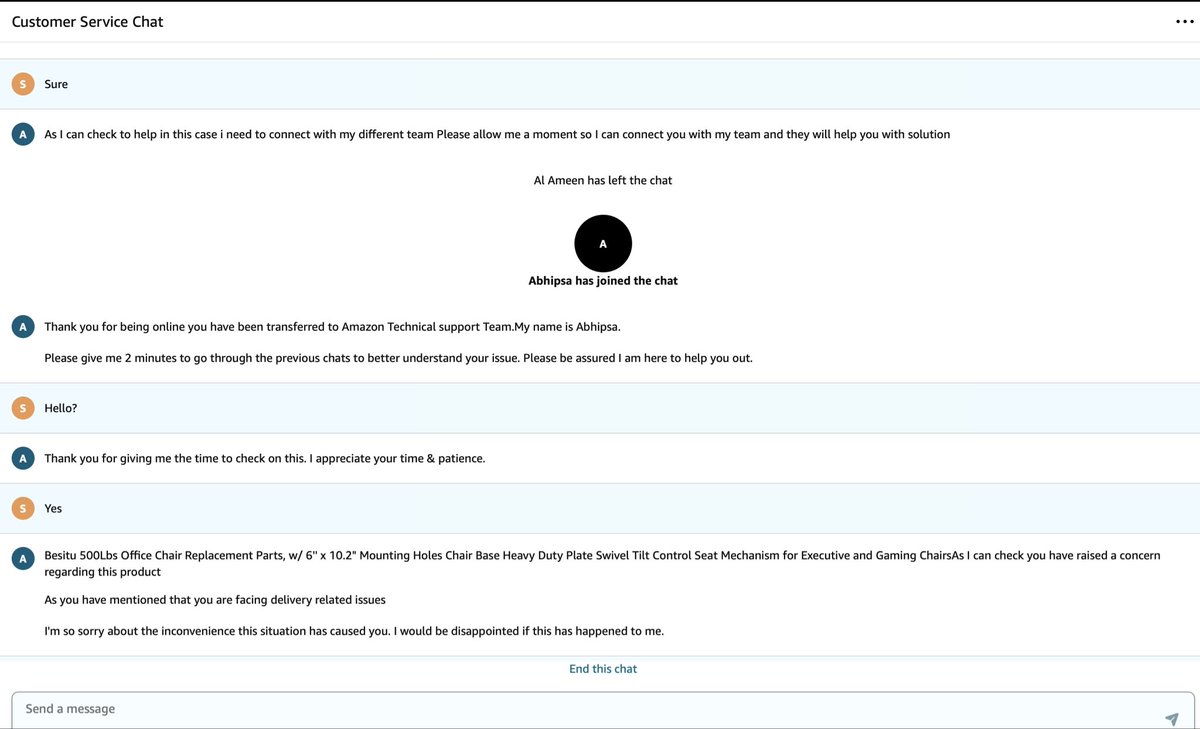Click the "facing delivery related issues" message line

click(215, 600)
